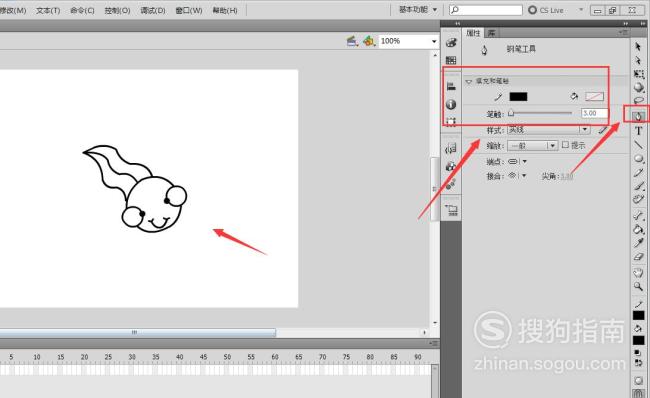Click the stage horizontal scrollbar

tap(138, 332)
